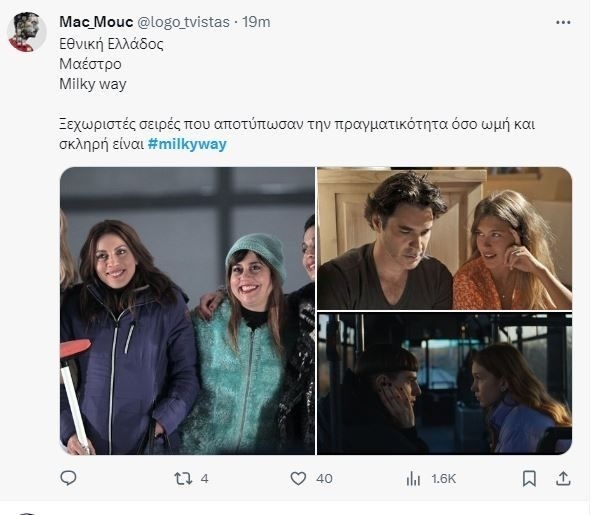This screenshot has height=515, width=606.
Task: Click the 1.6K views count
Action: (442, 479)
